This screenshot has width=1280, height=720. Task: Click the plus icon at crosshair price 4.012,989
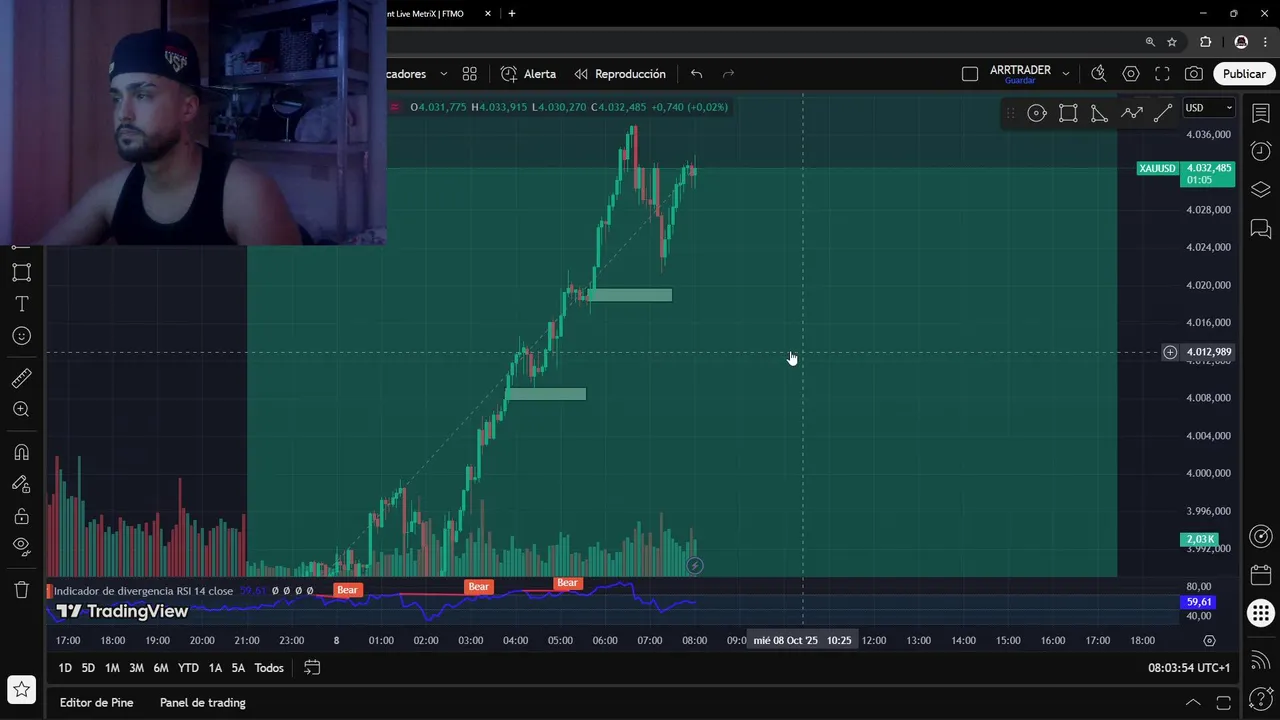(1170, 352)
